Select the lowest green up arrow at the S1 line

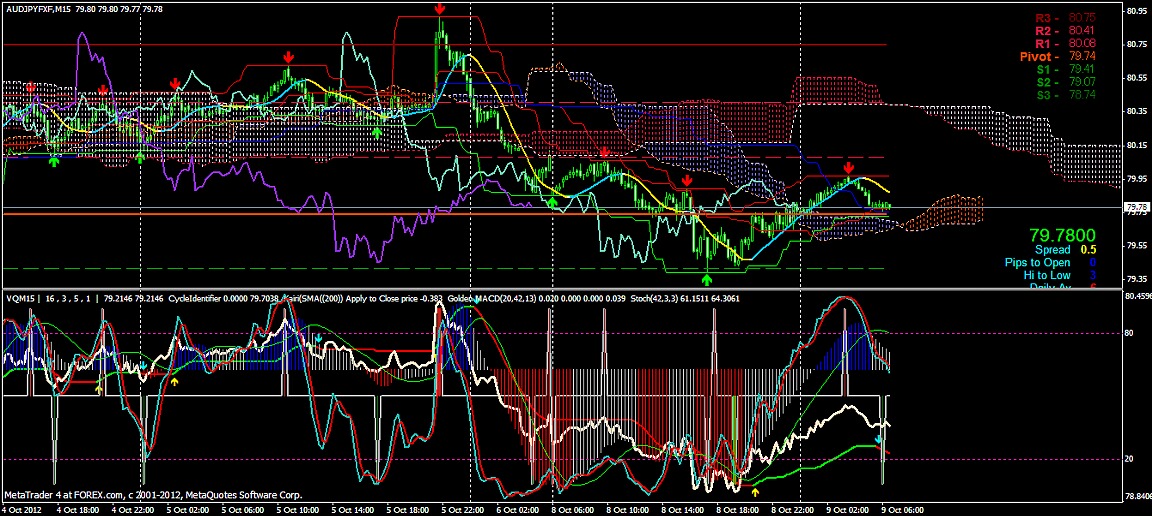click(x=707, y=279)
